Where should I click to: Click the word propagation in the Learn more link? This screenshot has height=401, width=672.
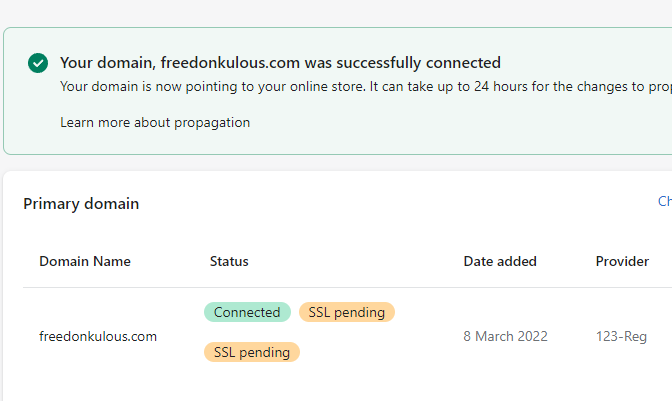click(212, 123)
